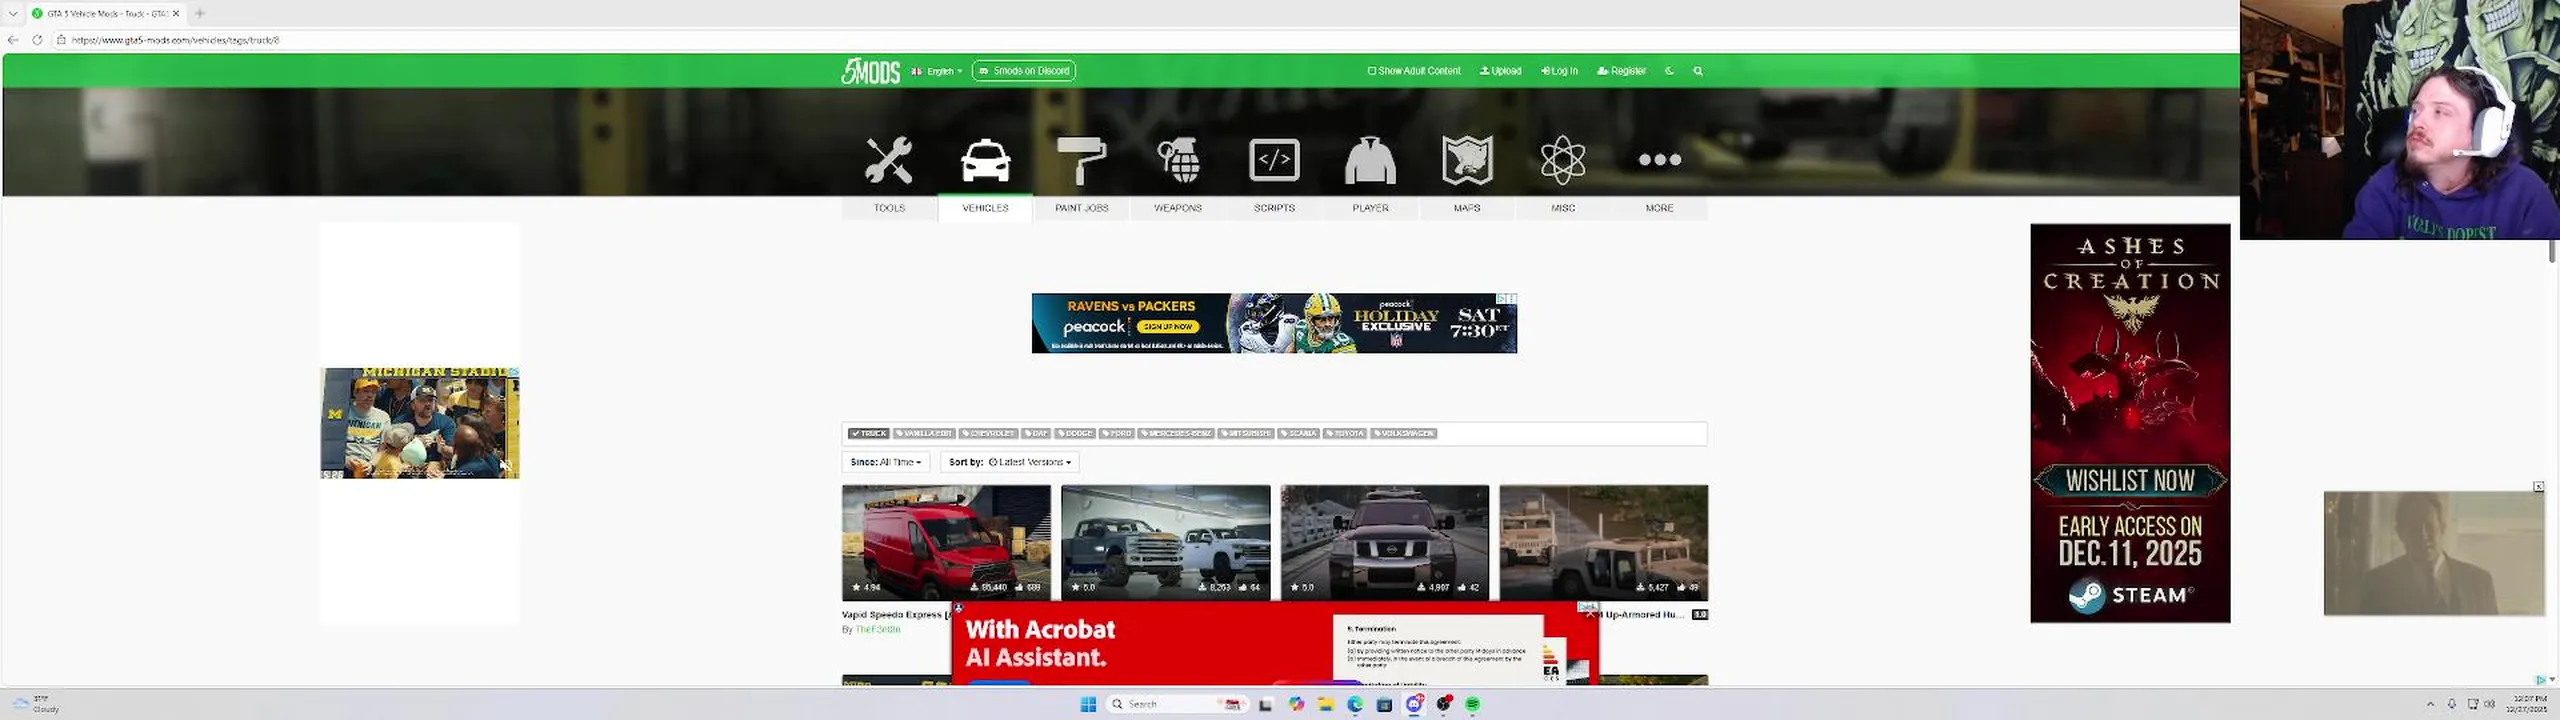
Task: Go back in the browser
Action: (13, 40)
